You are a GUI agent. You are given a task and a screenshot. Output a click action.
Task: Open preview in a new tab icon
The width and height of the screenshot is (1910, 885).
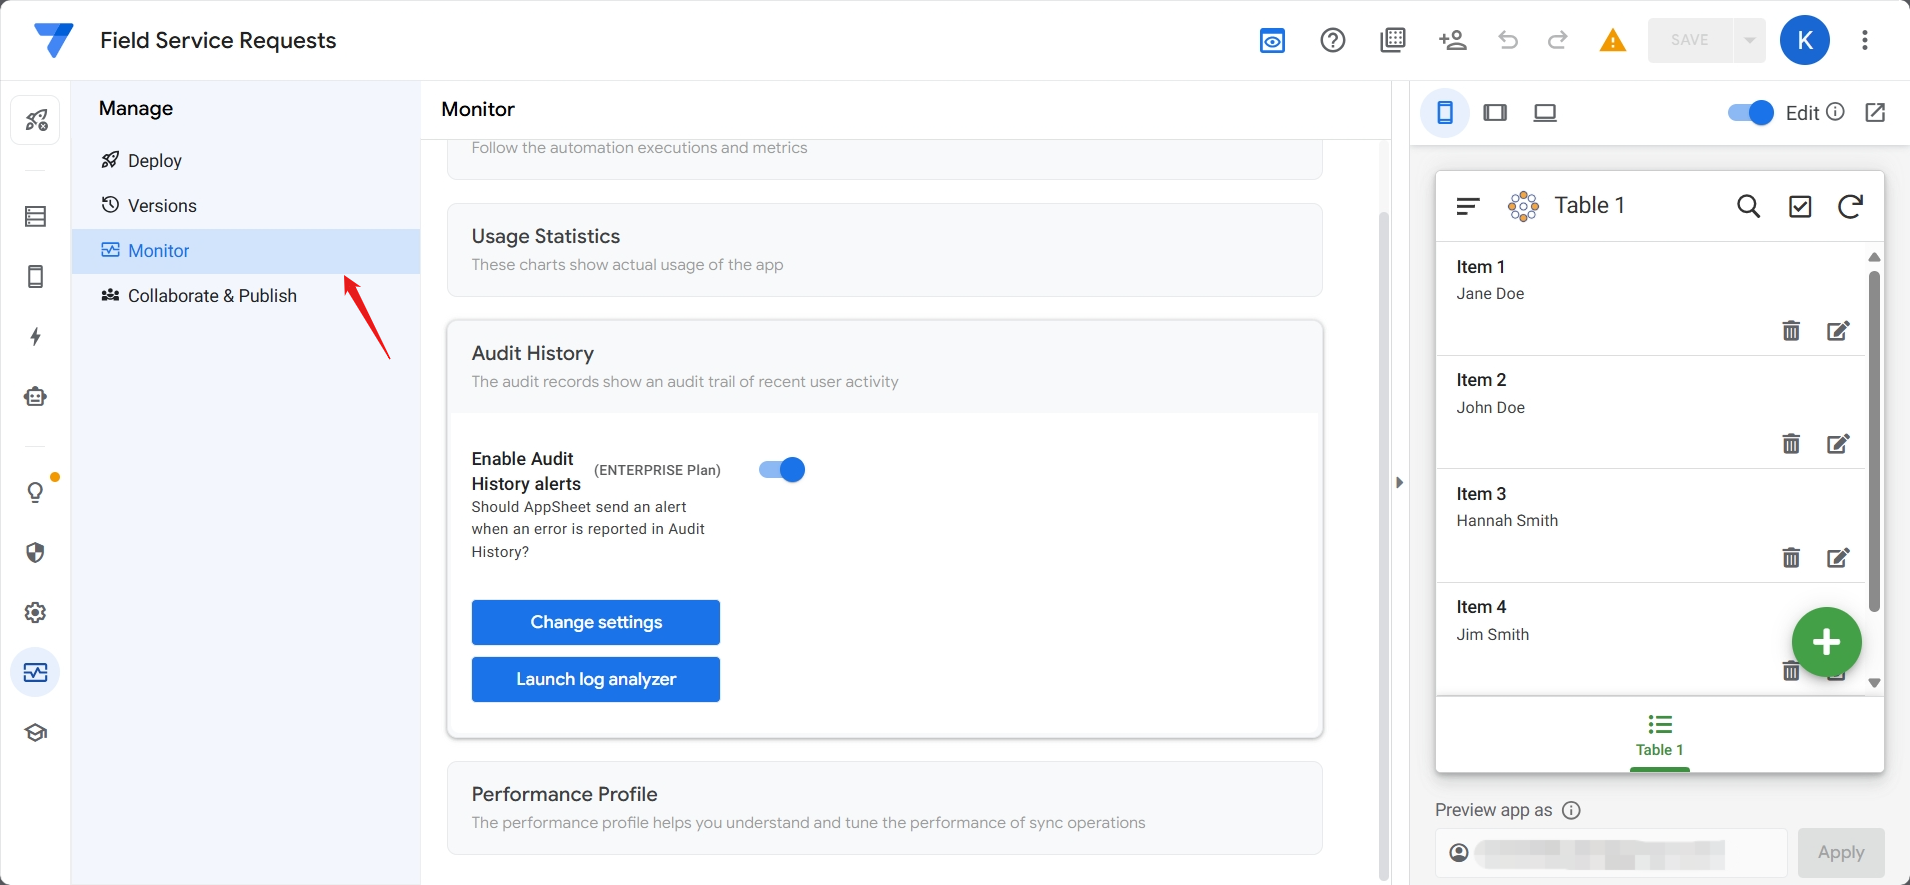[x=1876, y=113]
